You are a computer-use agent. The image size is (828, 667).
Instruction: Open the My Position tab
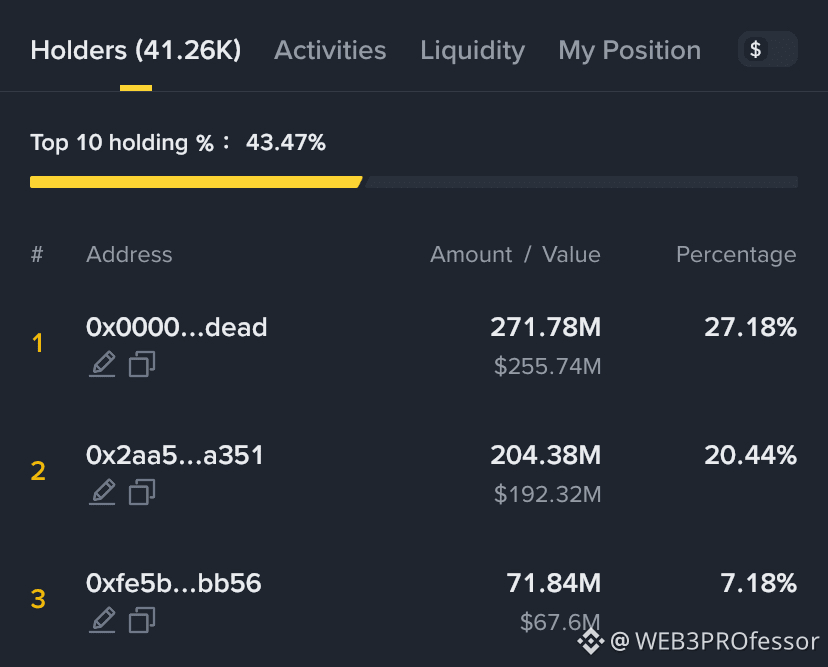click(629, 51)
